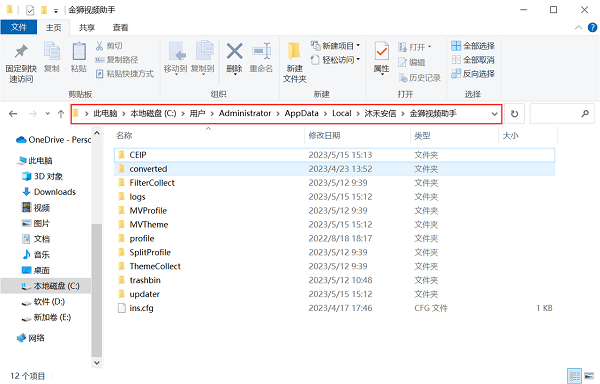Click the Forward navigation arrow
This screenshot has width=600, height=384.
click(33, 114)
